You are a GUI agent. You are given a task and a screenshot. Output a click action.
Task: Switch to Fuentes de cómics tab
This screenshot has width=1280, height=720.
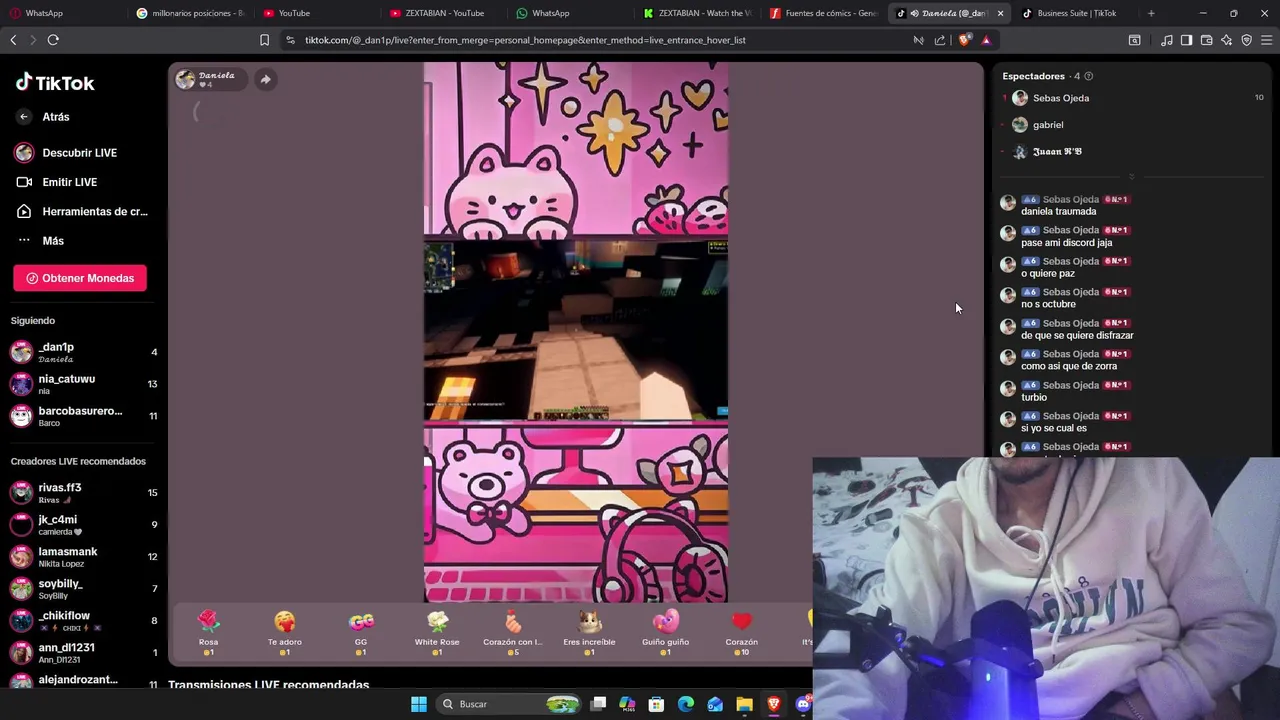coord(825,13)
